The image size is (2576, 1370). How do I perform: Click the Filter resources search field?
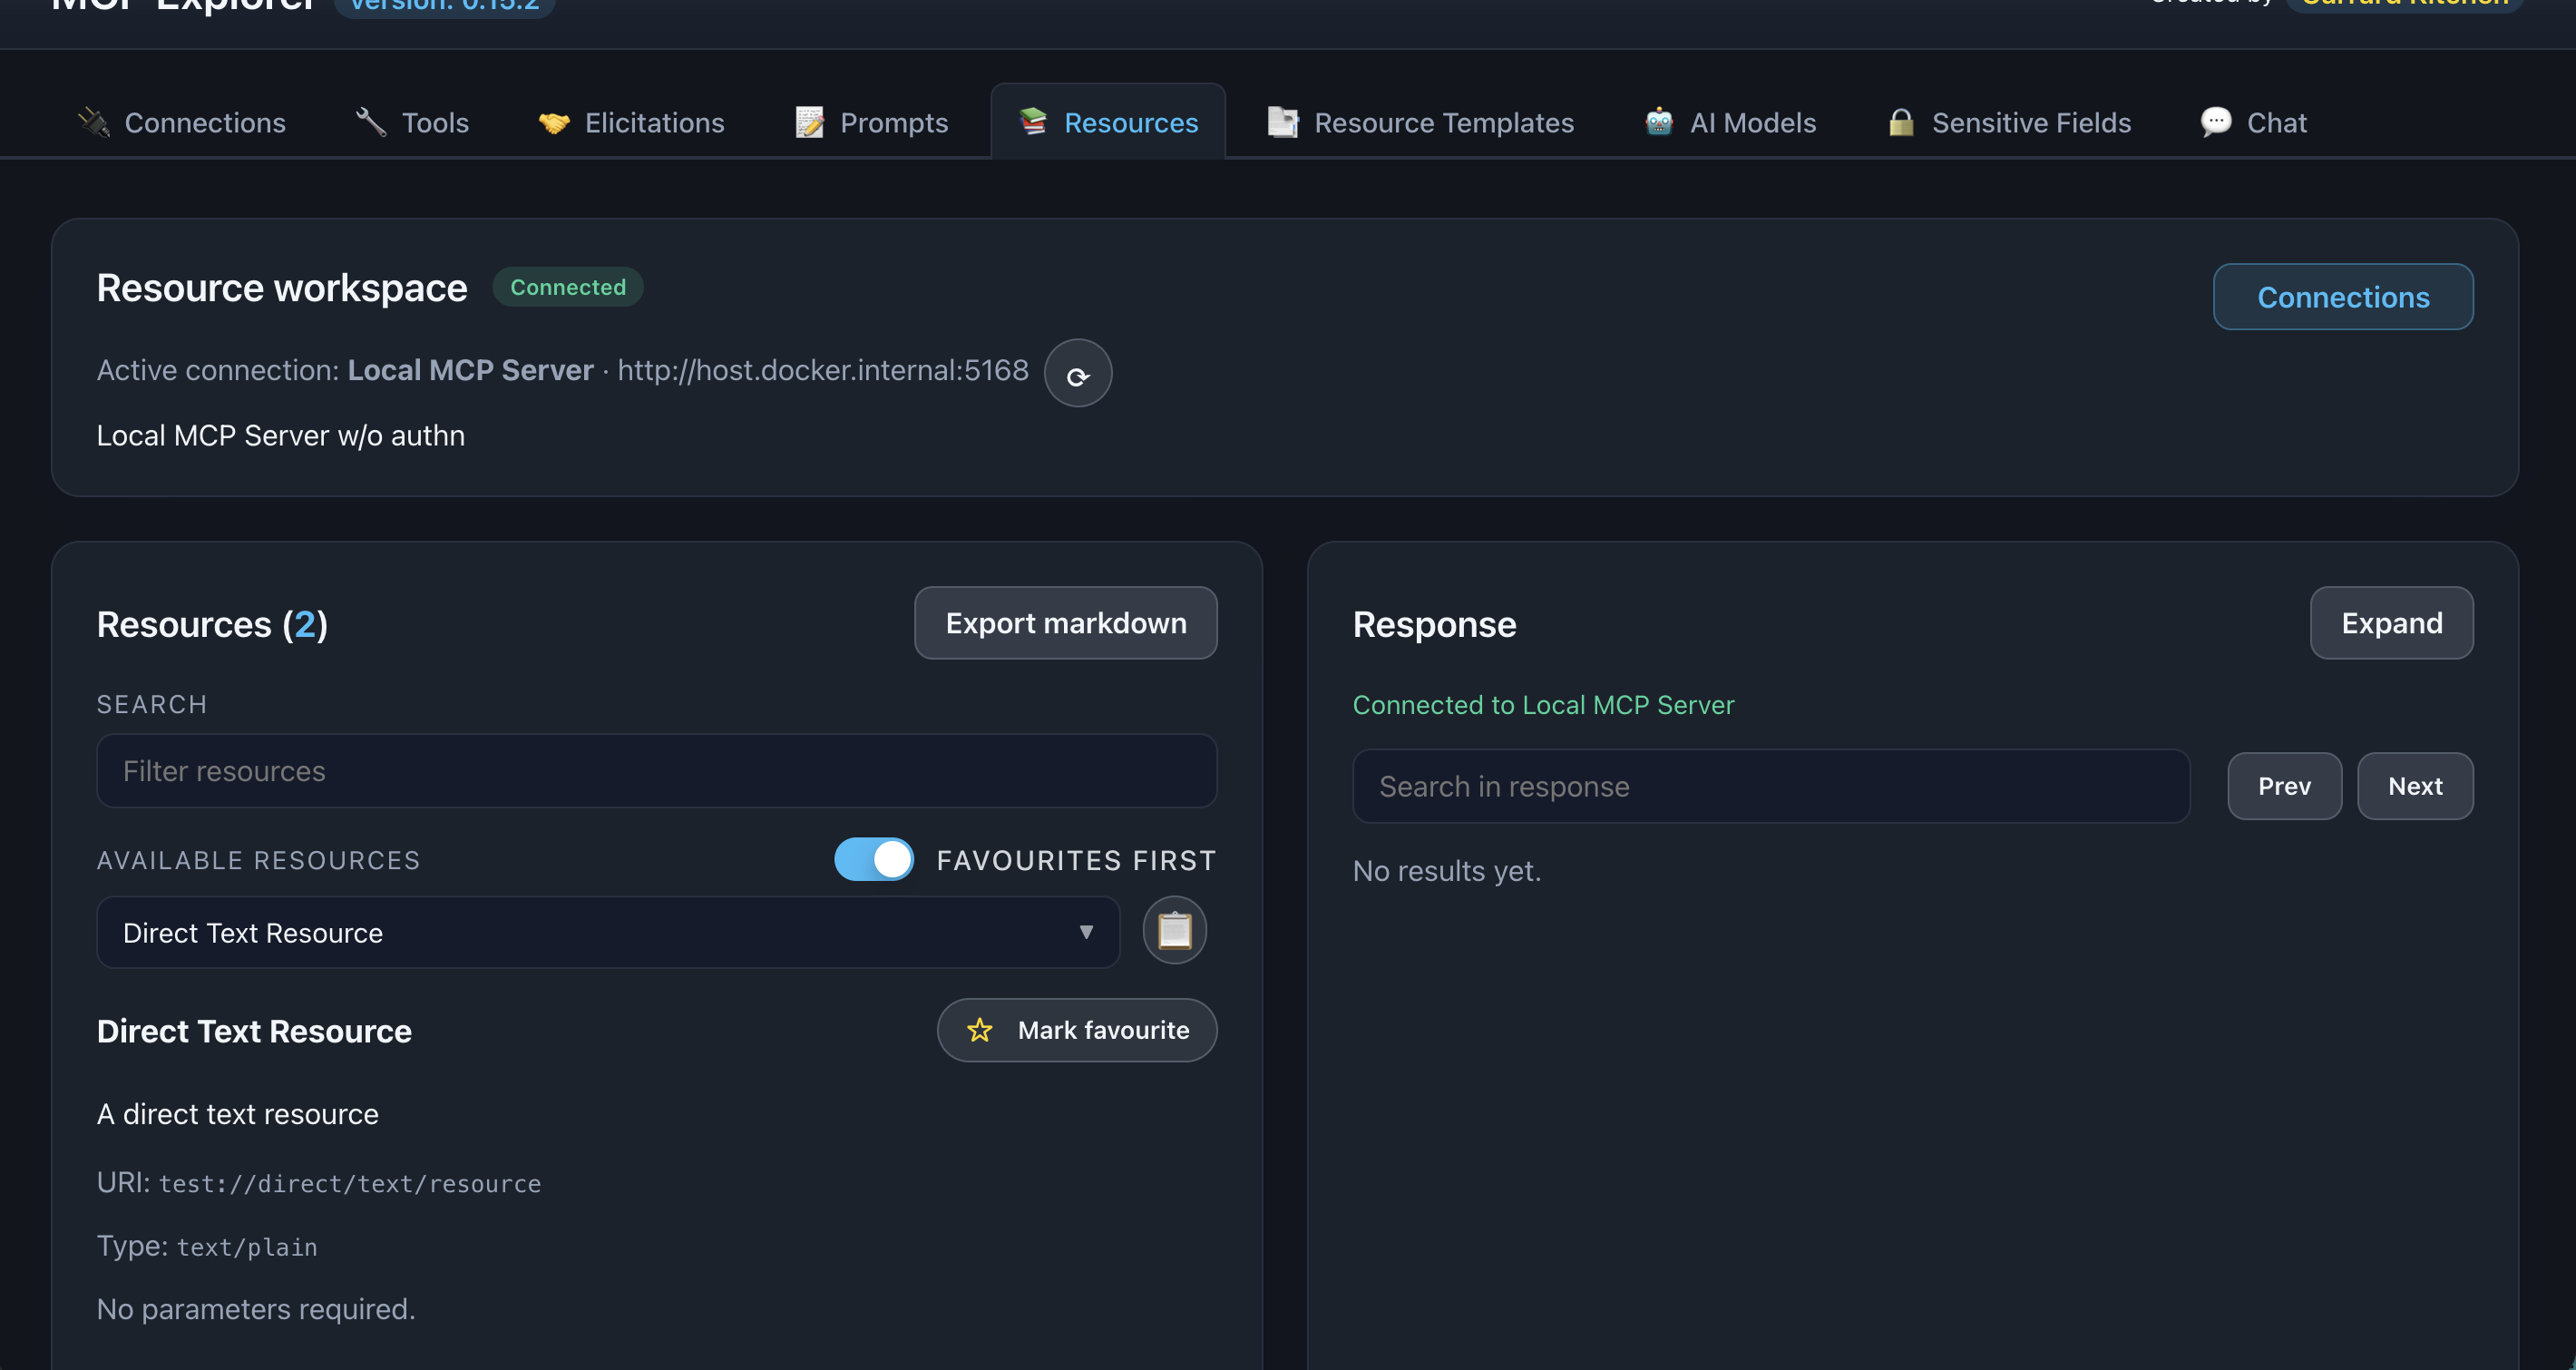coord(656,771)
